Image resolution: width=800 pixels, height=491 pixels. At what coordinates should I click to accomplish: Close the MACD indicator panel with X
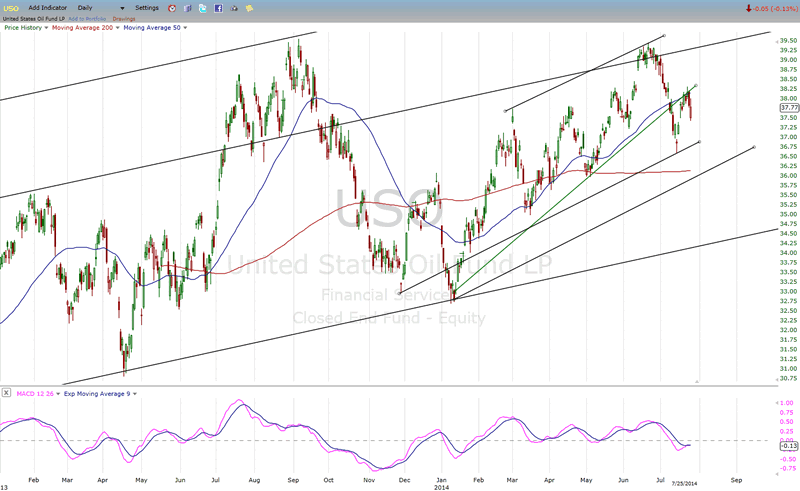coord(6,392)
